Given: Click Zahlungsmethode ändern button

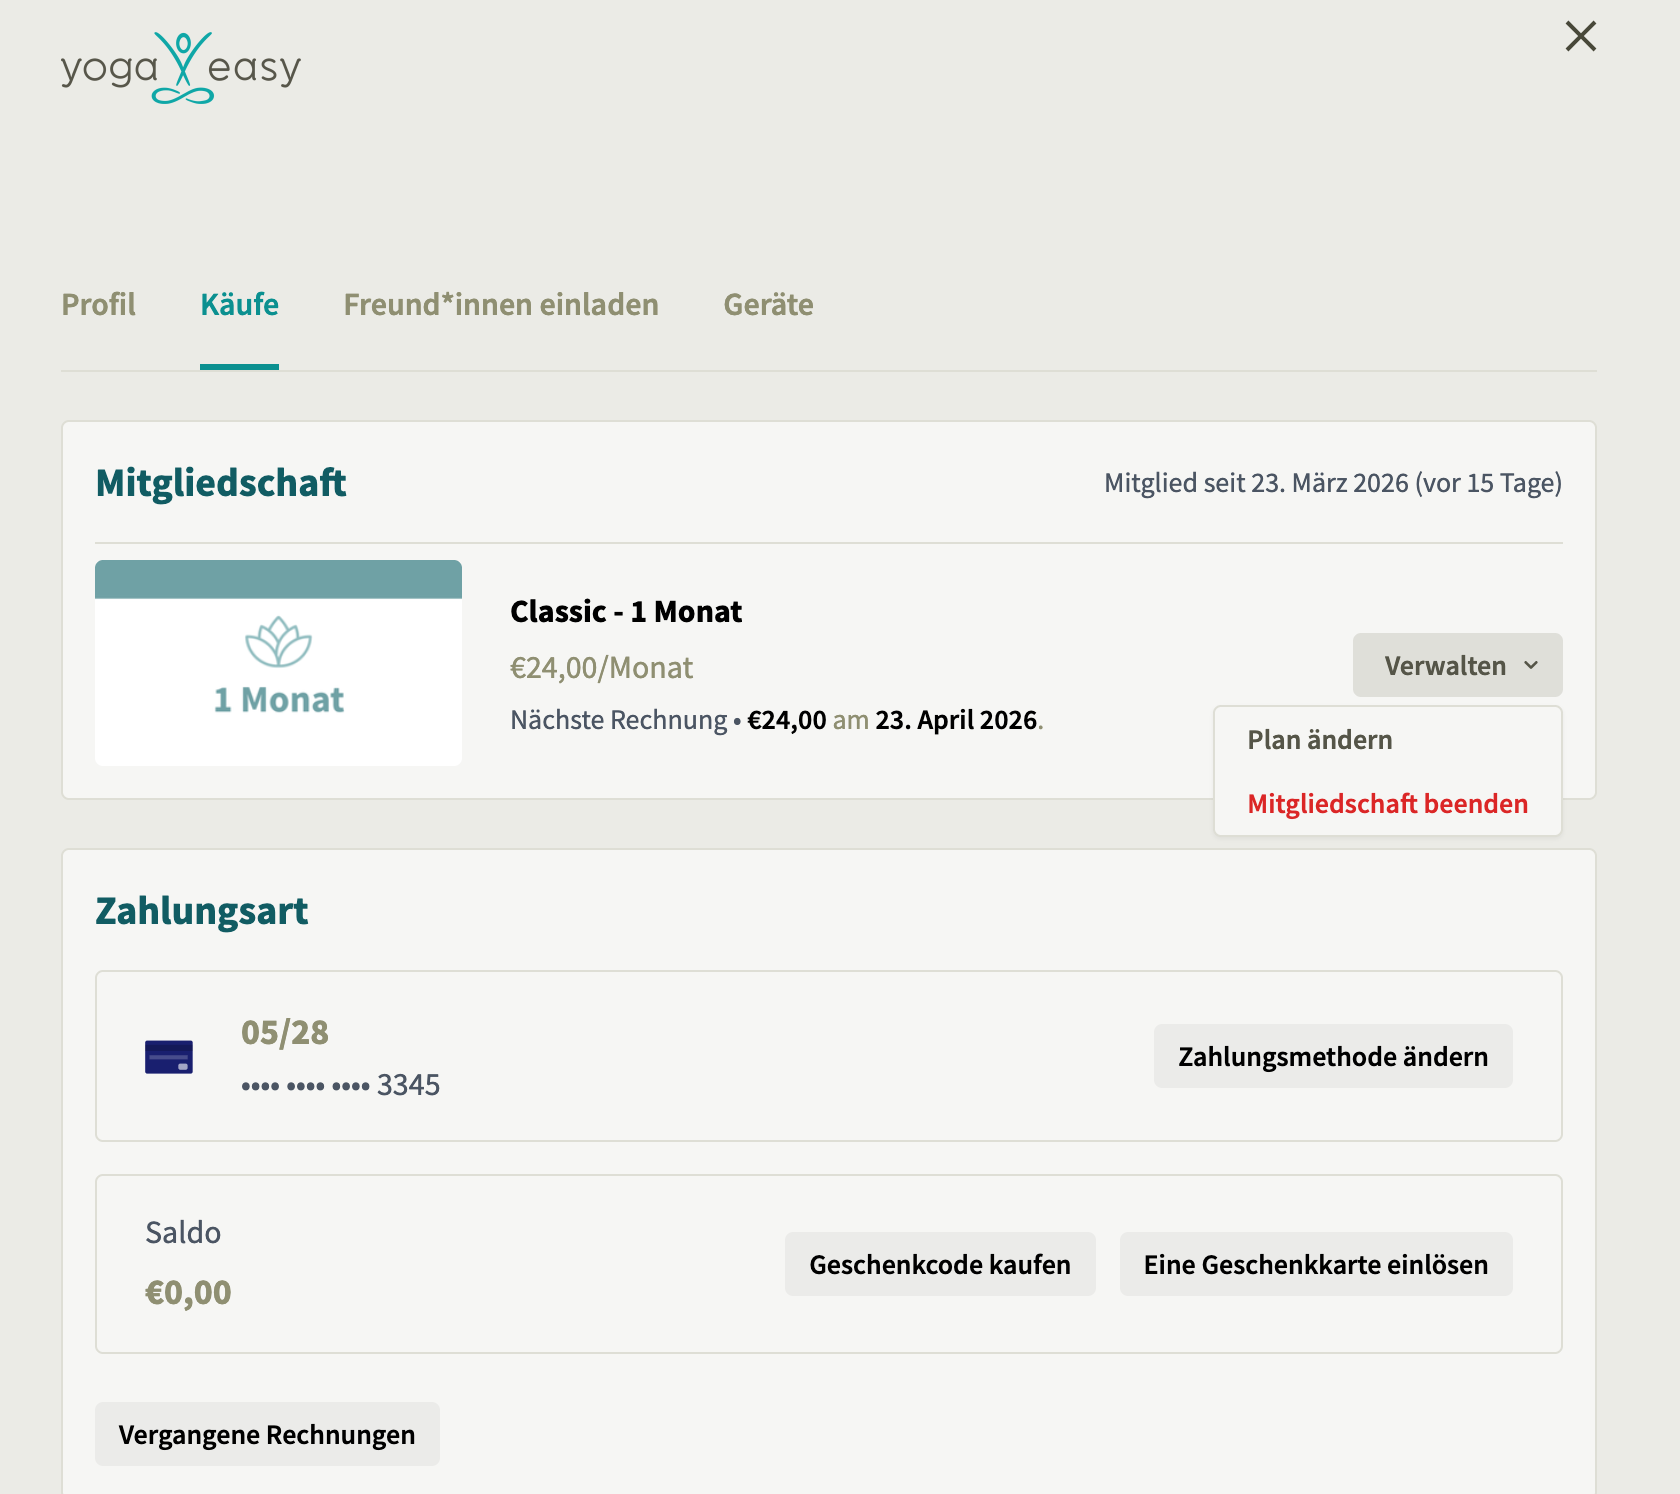Looking at the screenshot, I should point(1332,1056).
